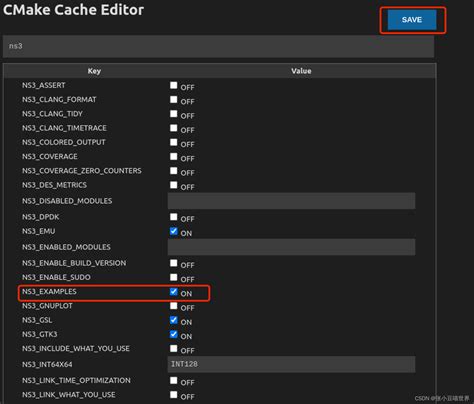
Task: Click the NS3_ENABLED_MODULES value field
Action: click(291, 247)
